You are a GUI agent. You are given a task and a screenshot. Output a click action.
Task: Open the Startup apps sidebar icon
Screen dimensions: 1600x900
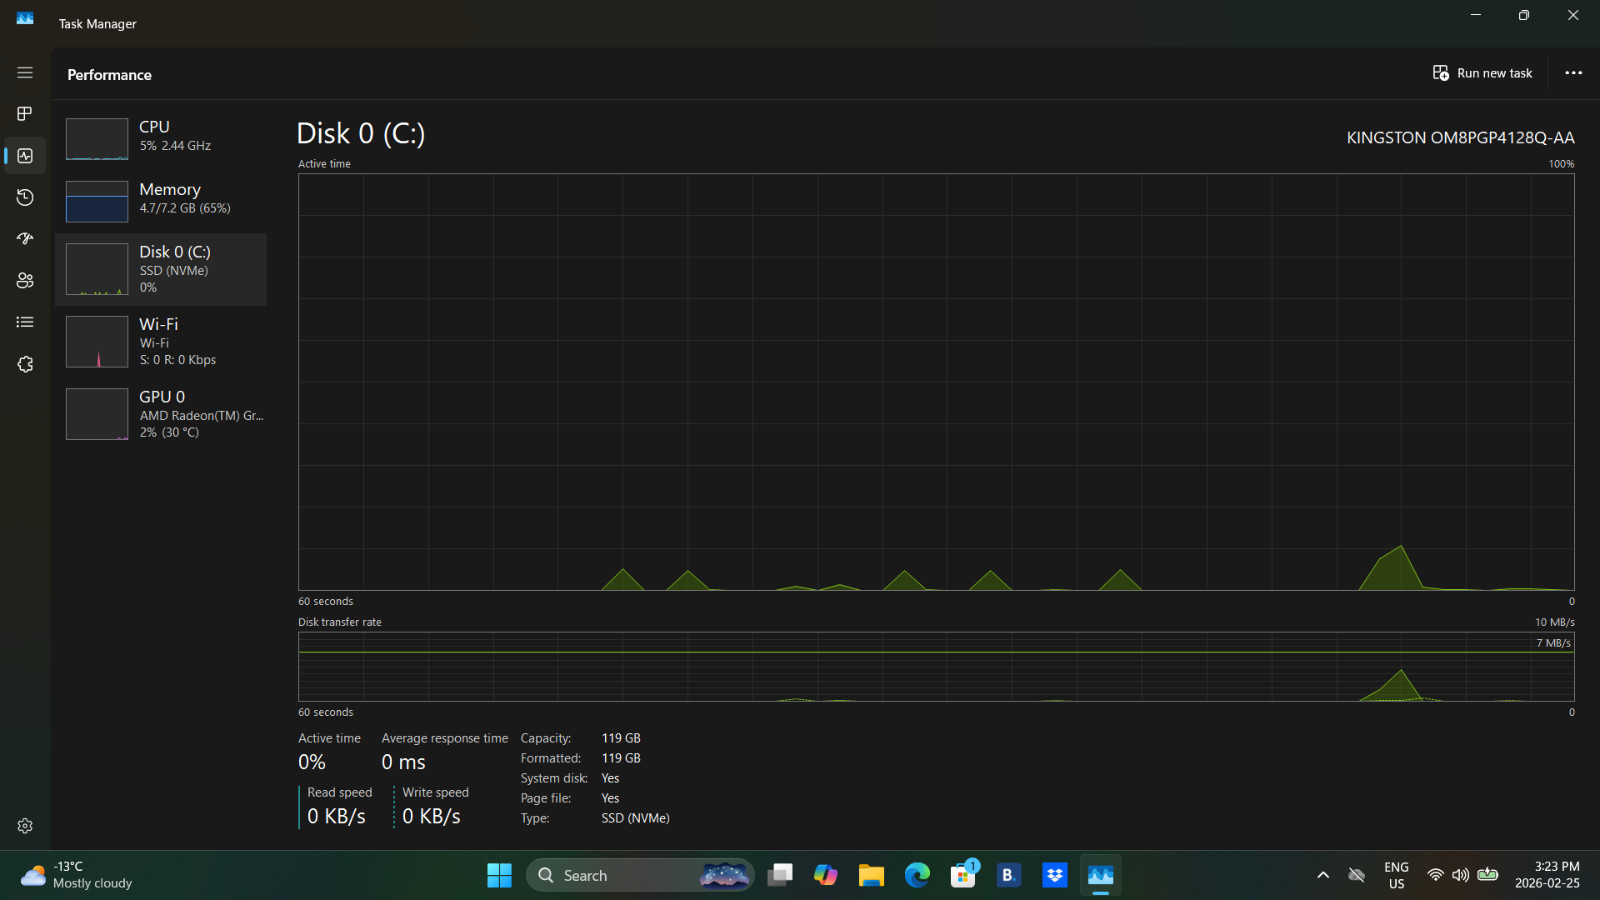pyautogui.click(x=25, y=239)
